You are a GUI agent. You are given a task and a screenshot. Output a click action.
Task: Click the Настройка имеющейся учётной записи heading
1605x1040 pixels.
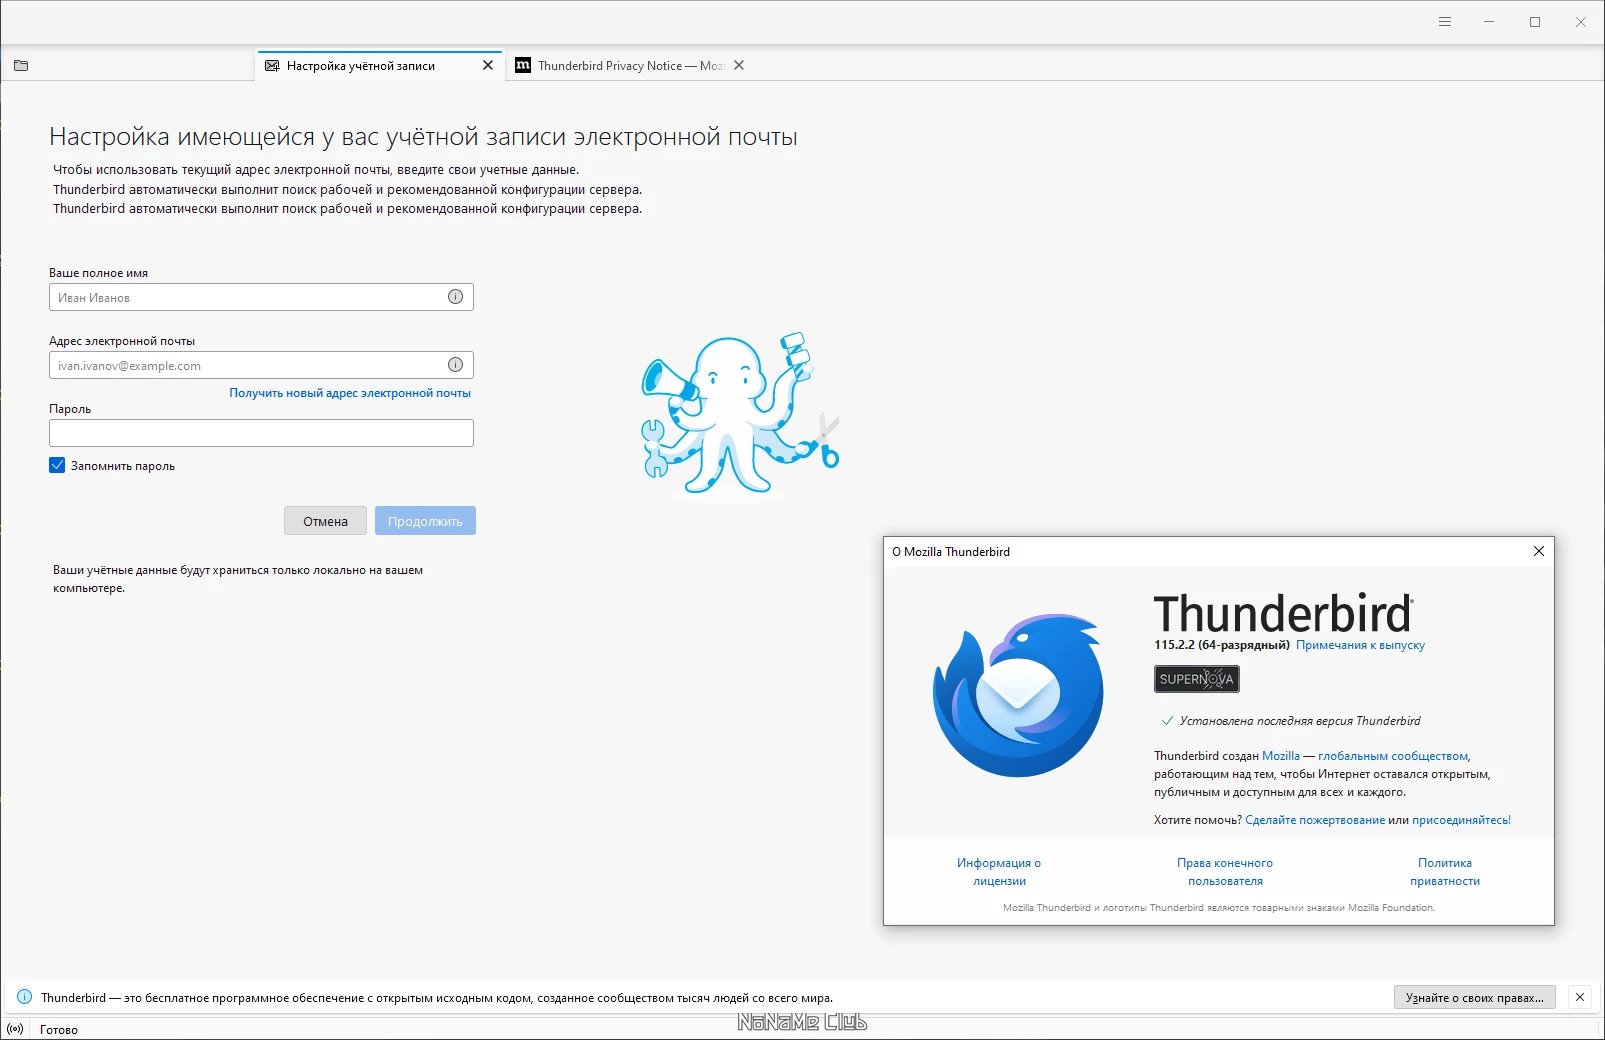click(423, 137)
